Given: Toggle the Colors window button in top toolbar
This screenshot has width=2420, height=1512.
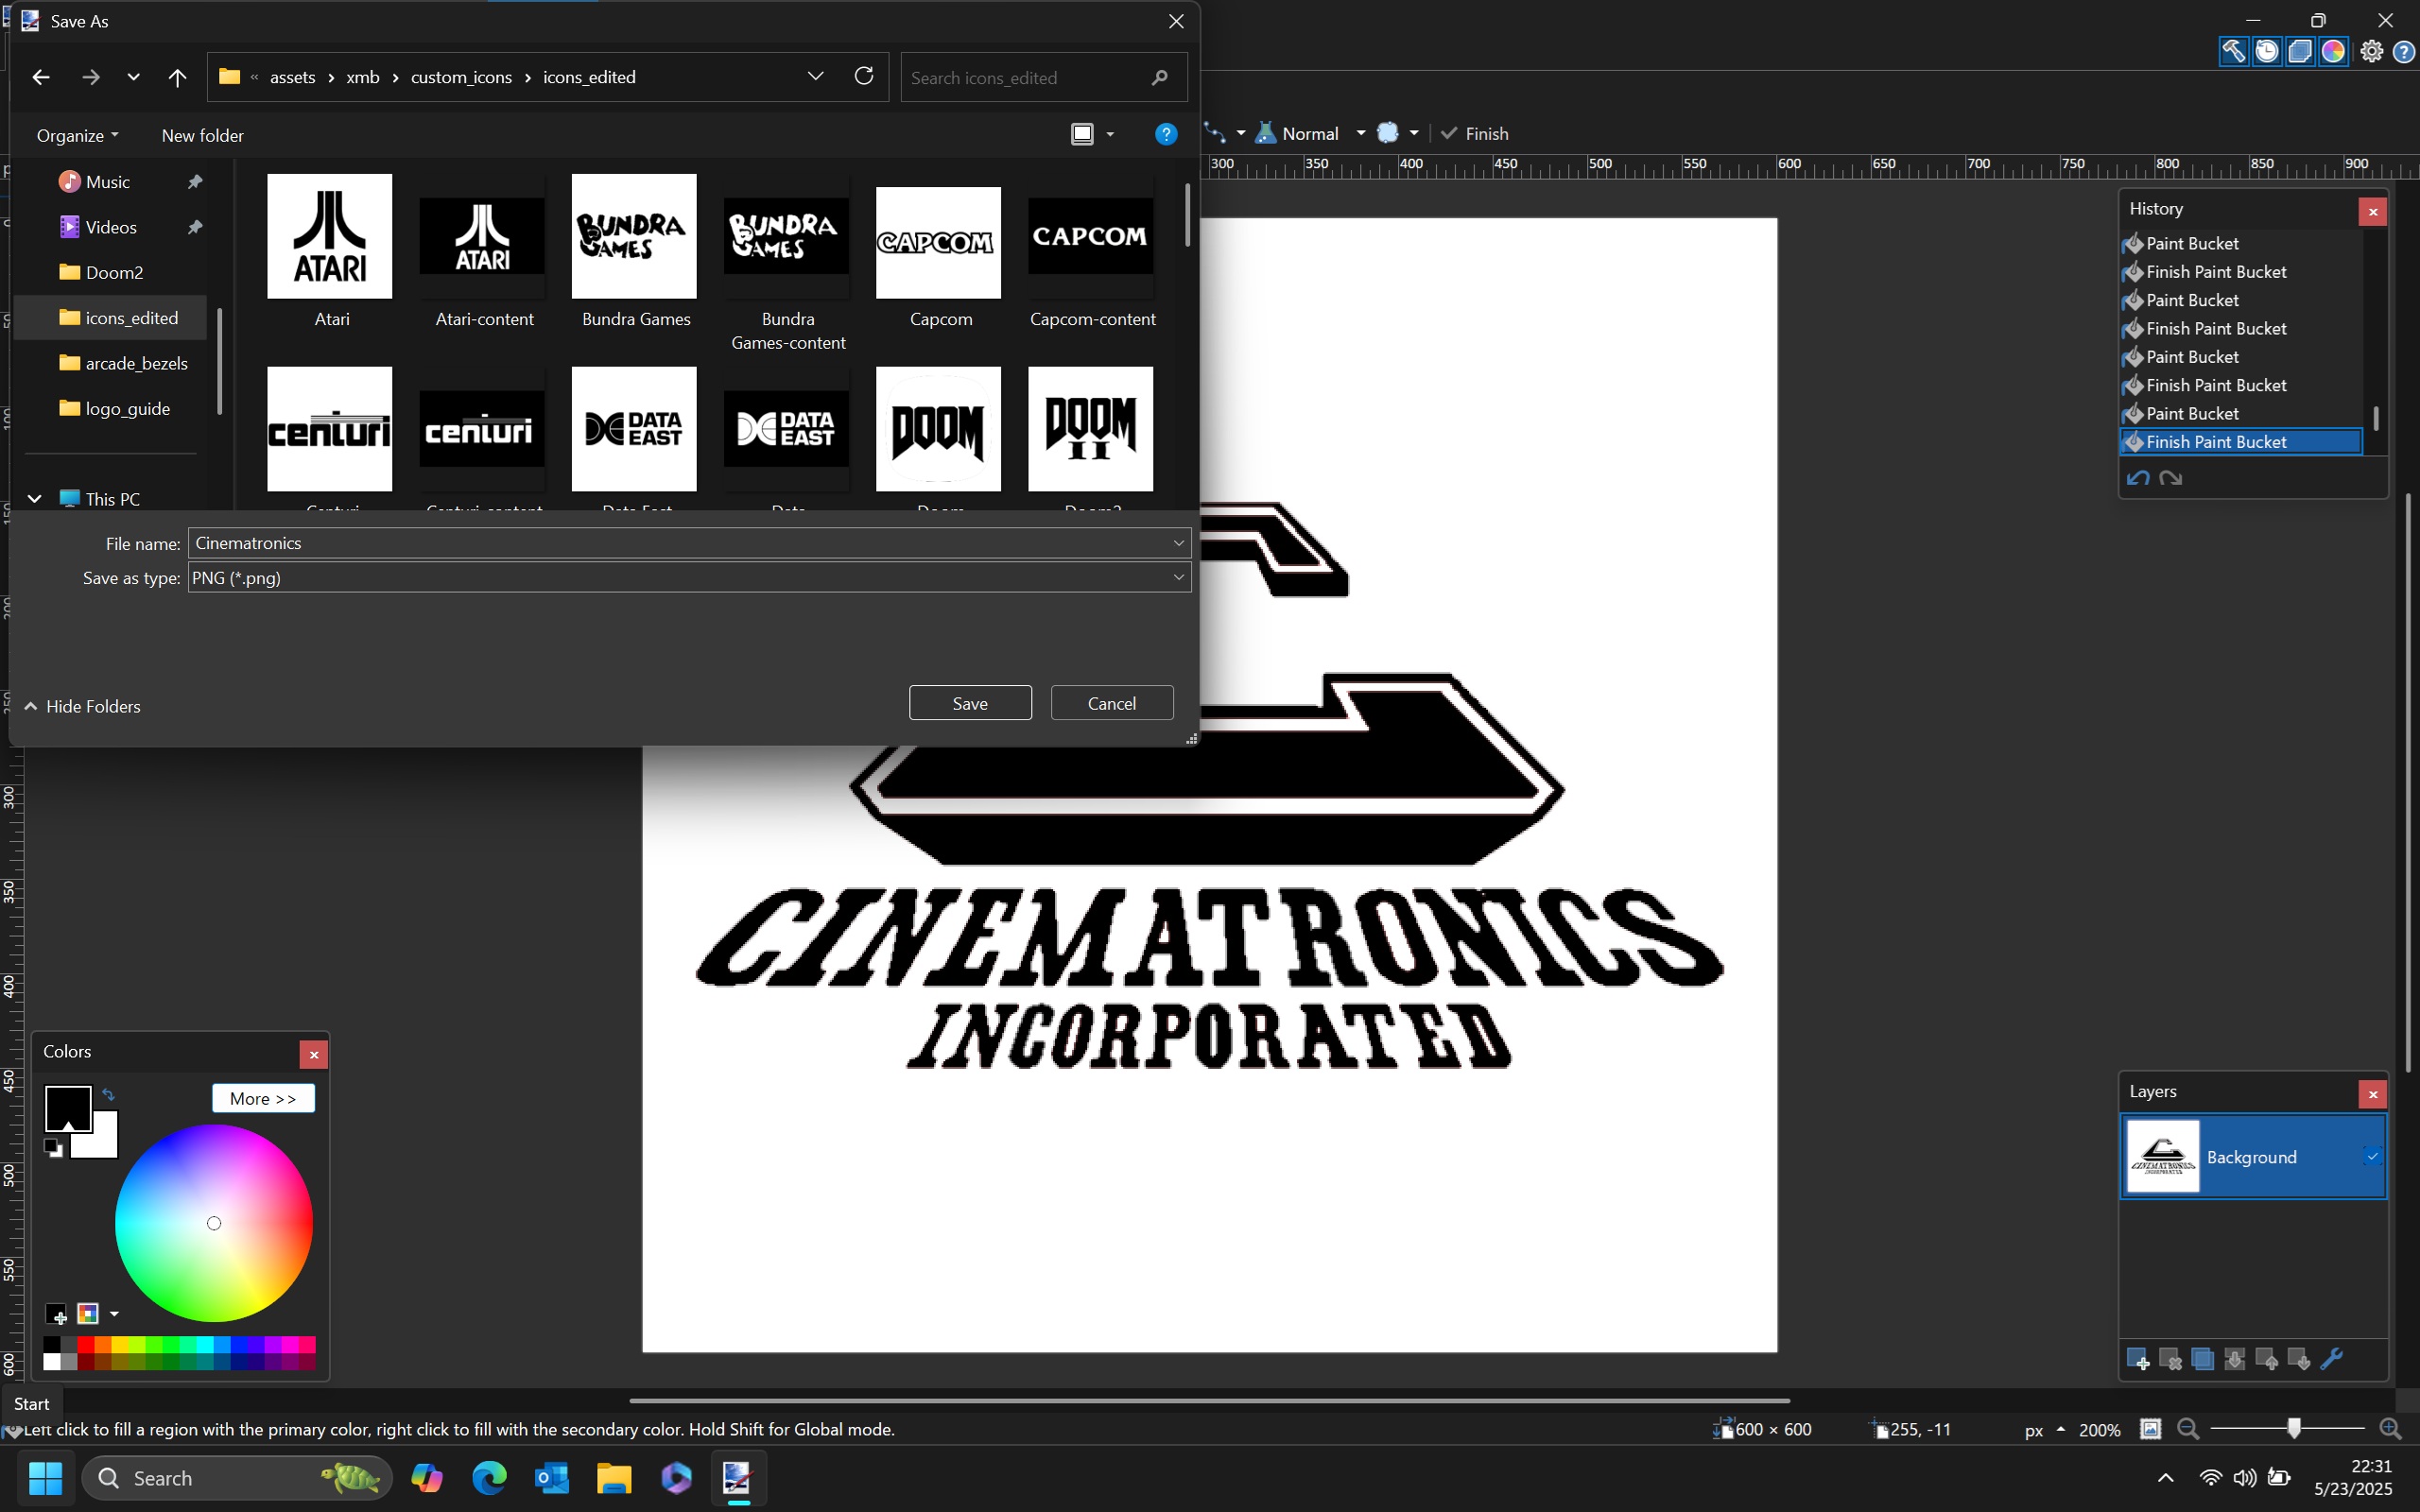Looking at the screenshot, I should coord(2333,52).
